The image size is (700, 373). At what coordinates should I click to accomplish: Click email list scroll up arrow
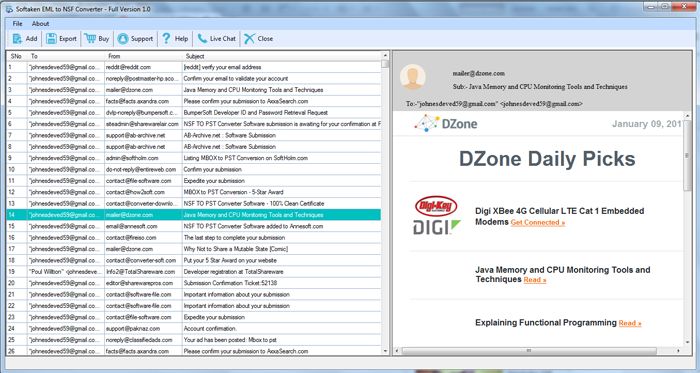pos(385,56)
